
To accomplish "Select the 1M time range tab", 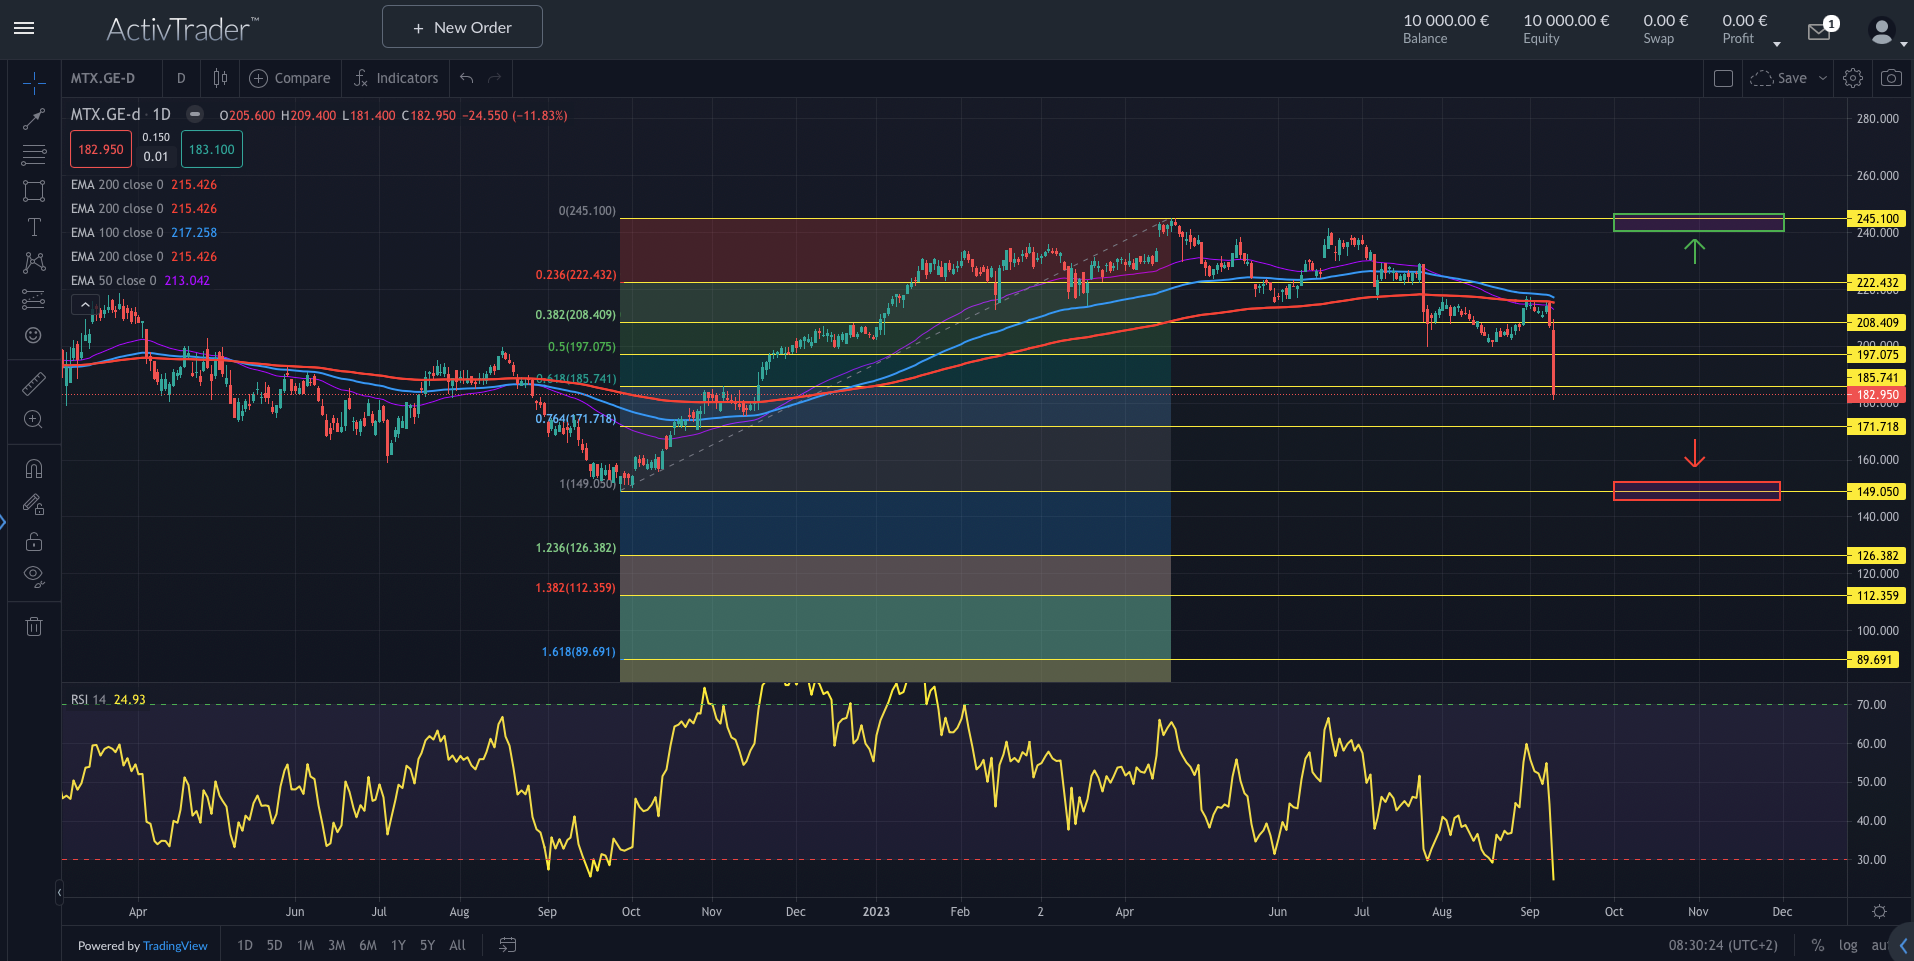I will point(305,945).
